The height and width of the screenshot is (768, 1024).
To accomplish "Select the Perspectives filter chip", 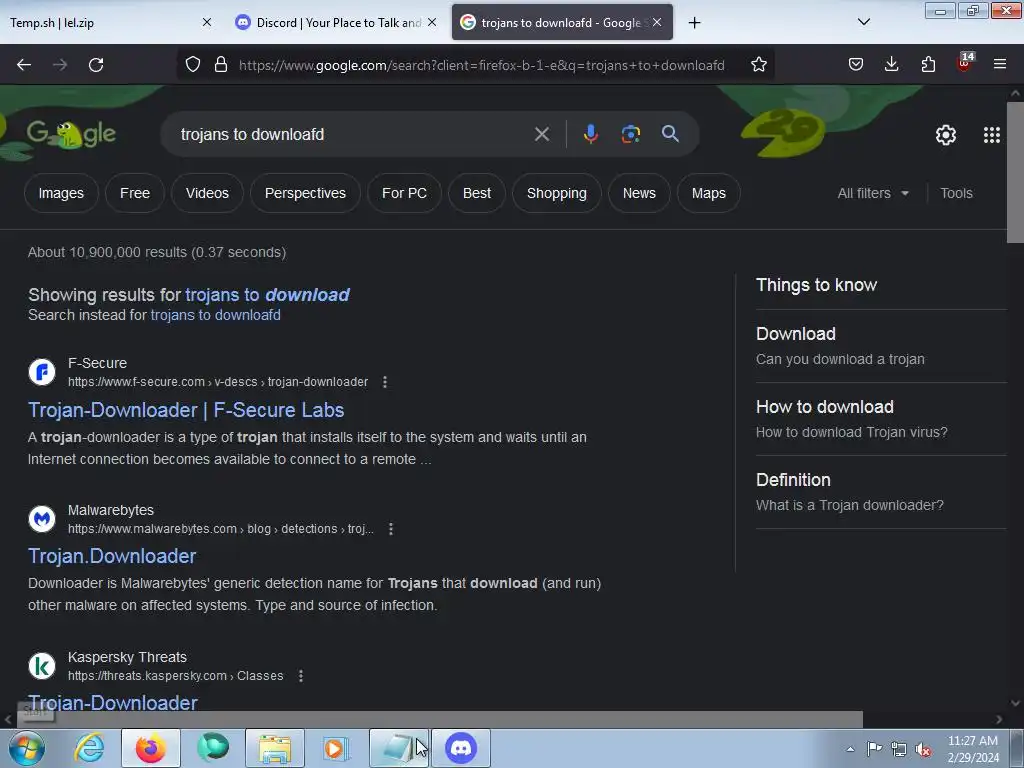I will pyautogui.click(x=305, y=193).
